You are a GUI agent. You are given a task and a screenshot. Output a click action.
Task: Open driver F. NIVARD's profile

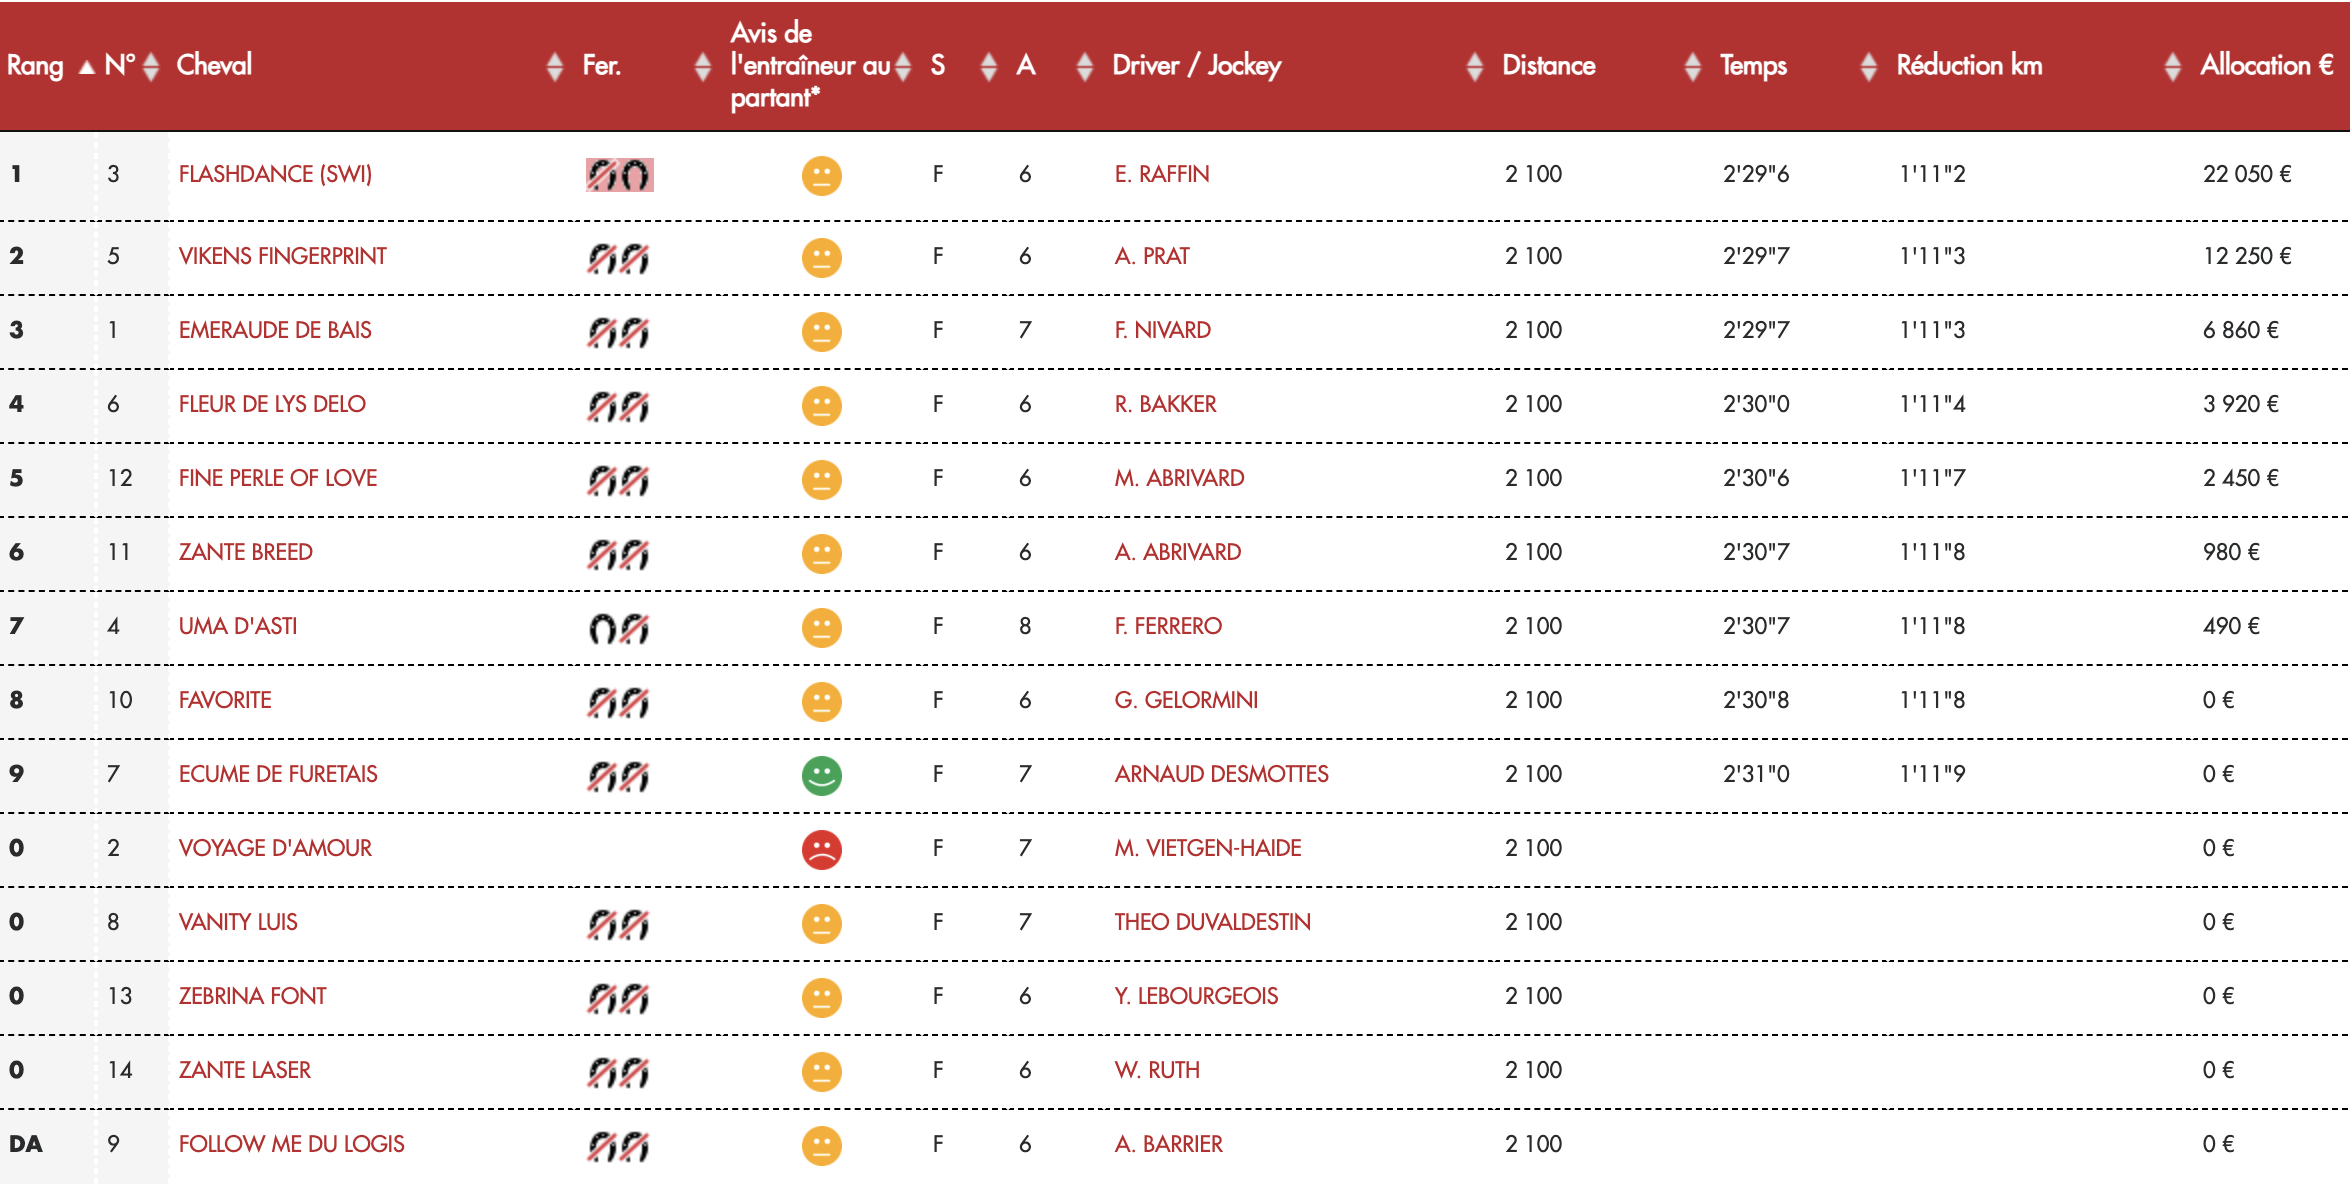[x=1163, y=330]
